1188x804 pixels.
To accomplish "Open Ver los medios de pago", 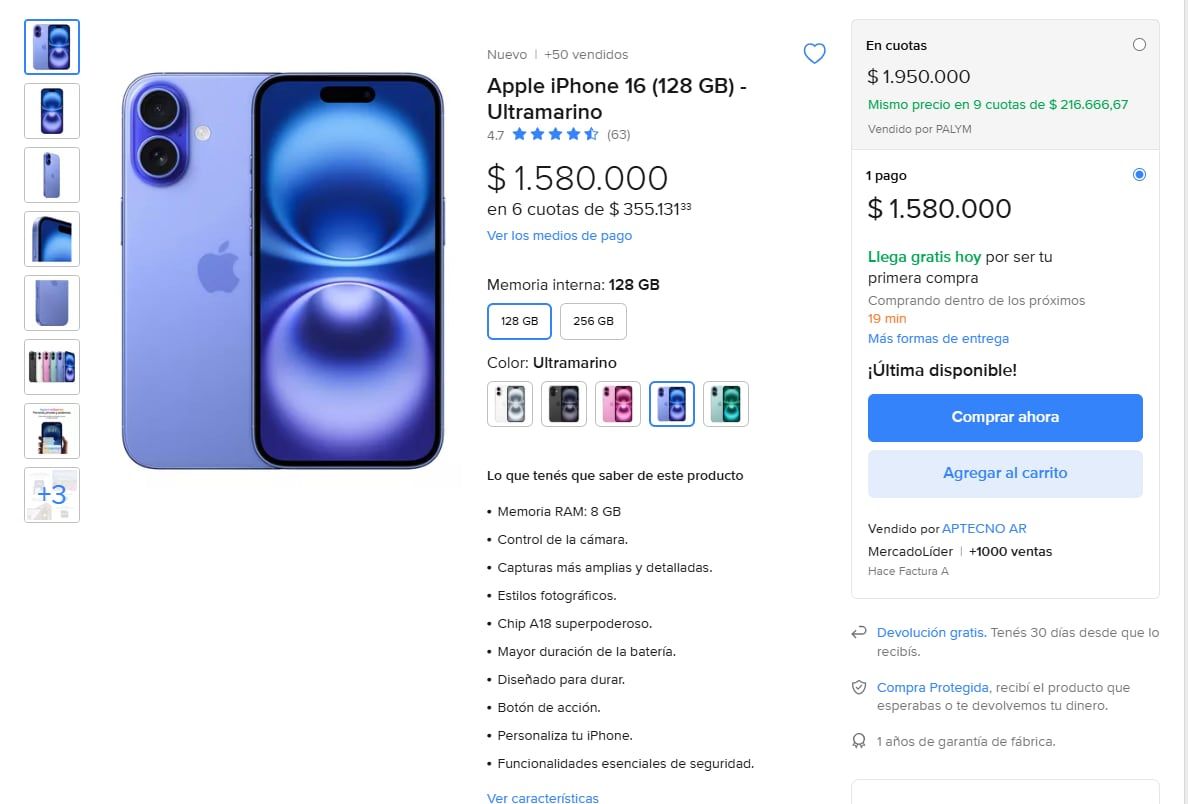I will tap(558, 235).
